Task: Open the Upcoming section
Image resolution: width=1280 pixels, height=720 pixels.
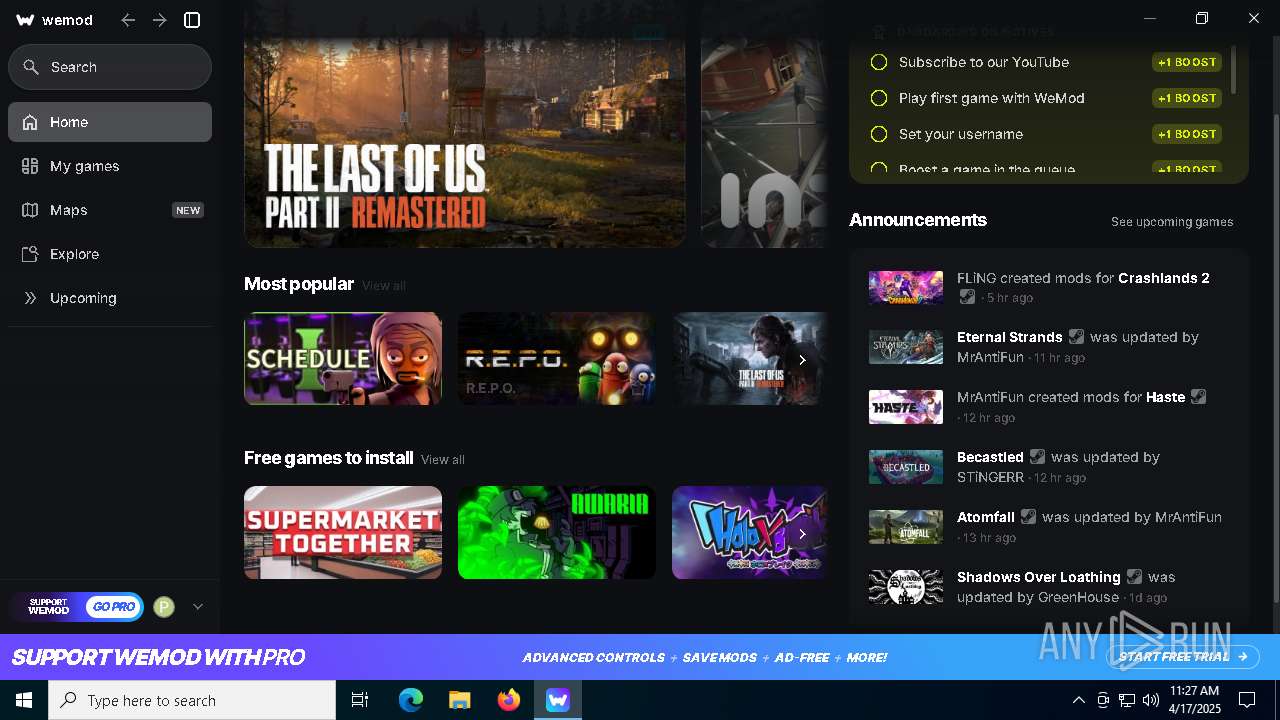Action: pos(110,298)
